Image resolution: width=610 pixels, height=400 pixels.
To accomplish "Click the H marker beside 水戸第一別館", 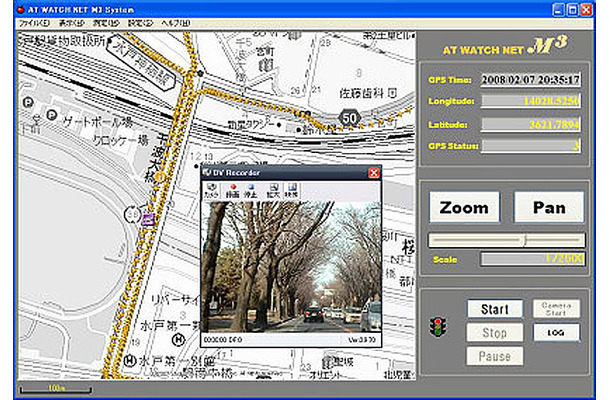I will coord(129,361).
